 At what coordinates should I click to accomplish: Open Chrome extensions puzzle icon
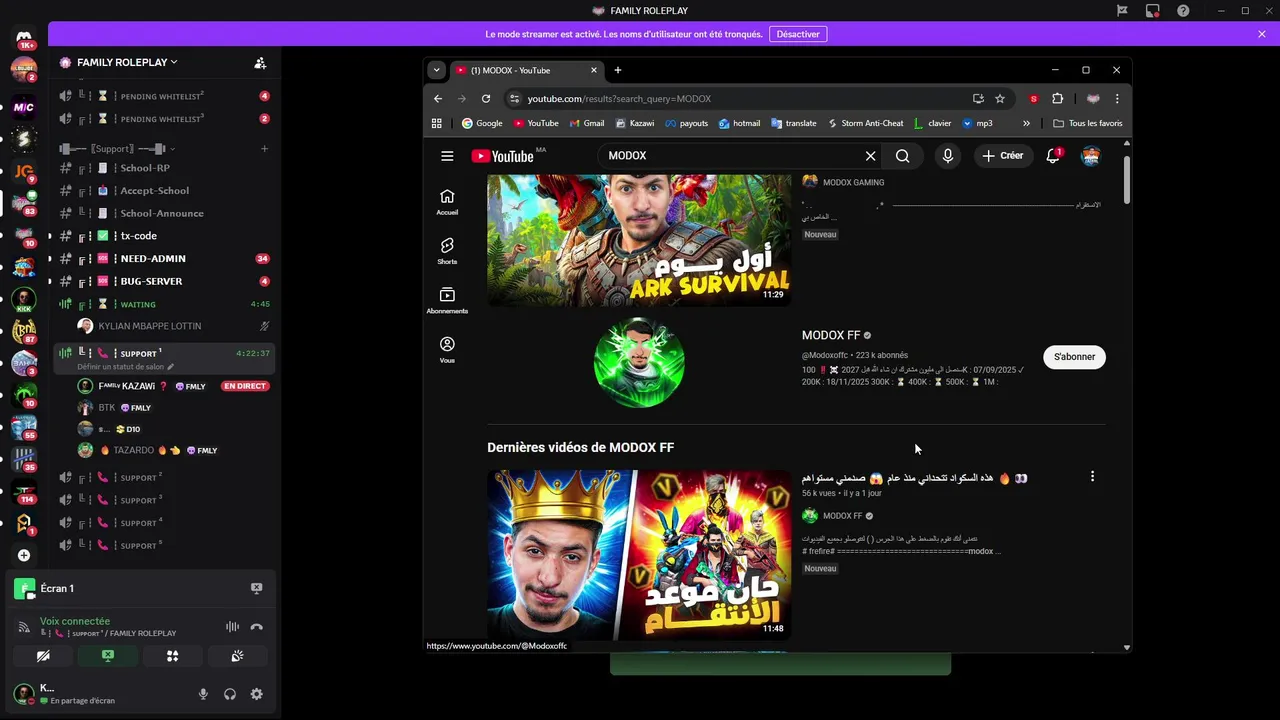pyautogui.click(x=1058, y=98)
